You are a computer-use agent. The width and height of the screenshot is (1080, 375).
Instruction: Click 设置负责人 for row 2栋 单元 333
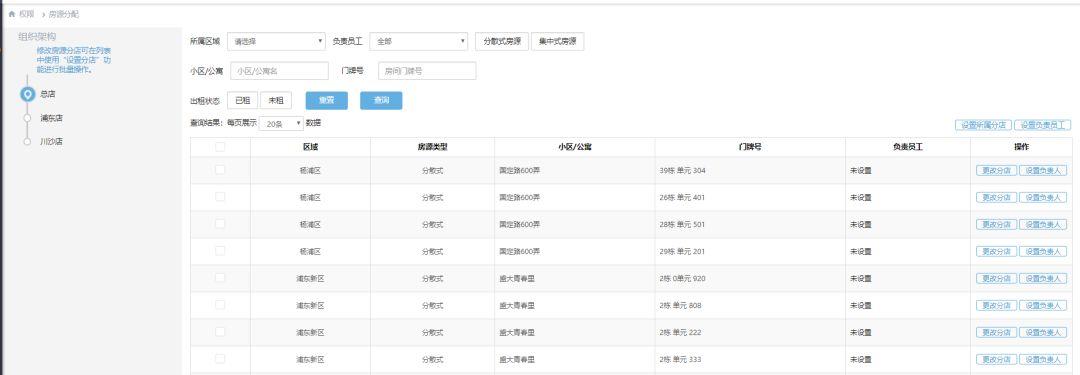pyautogui.click(x=1043, y=359)
